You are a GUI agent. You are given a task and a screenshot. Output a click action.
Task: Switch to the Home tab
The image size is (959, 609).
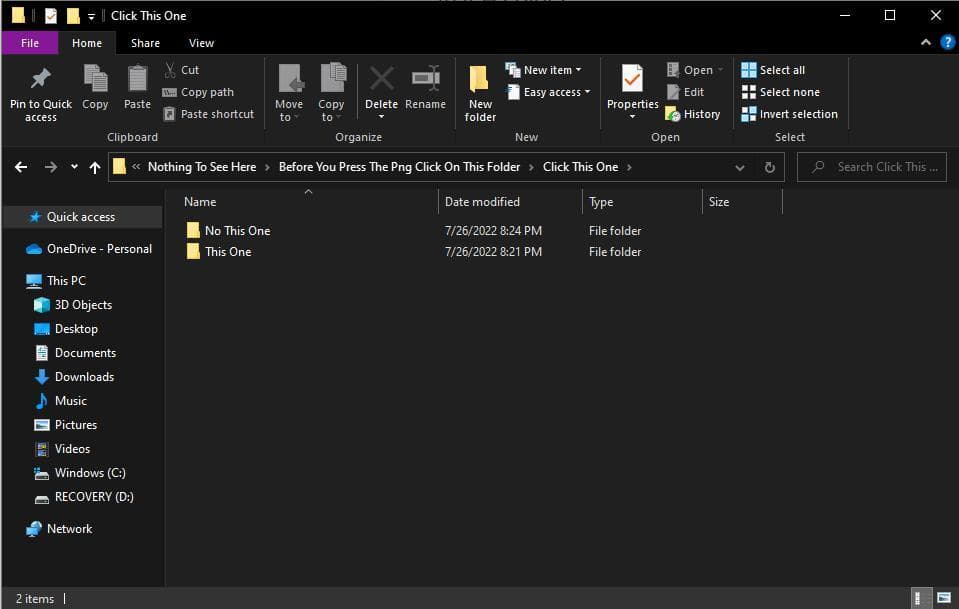coord(87,43)
